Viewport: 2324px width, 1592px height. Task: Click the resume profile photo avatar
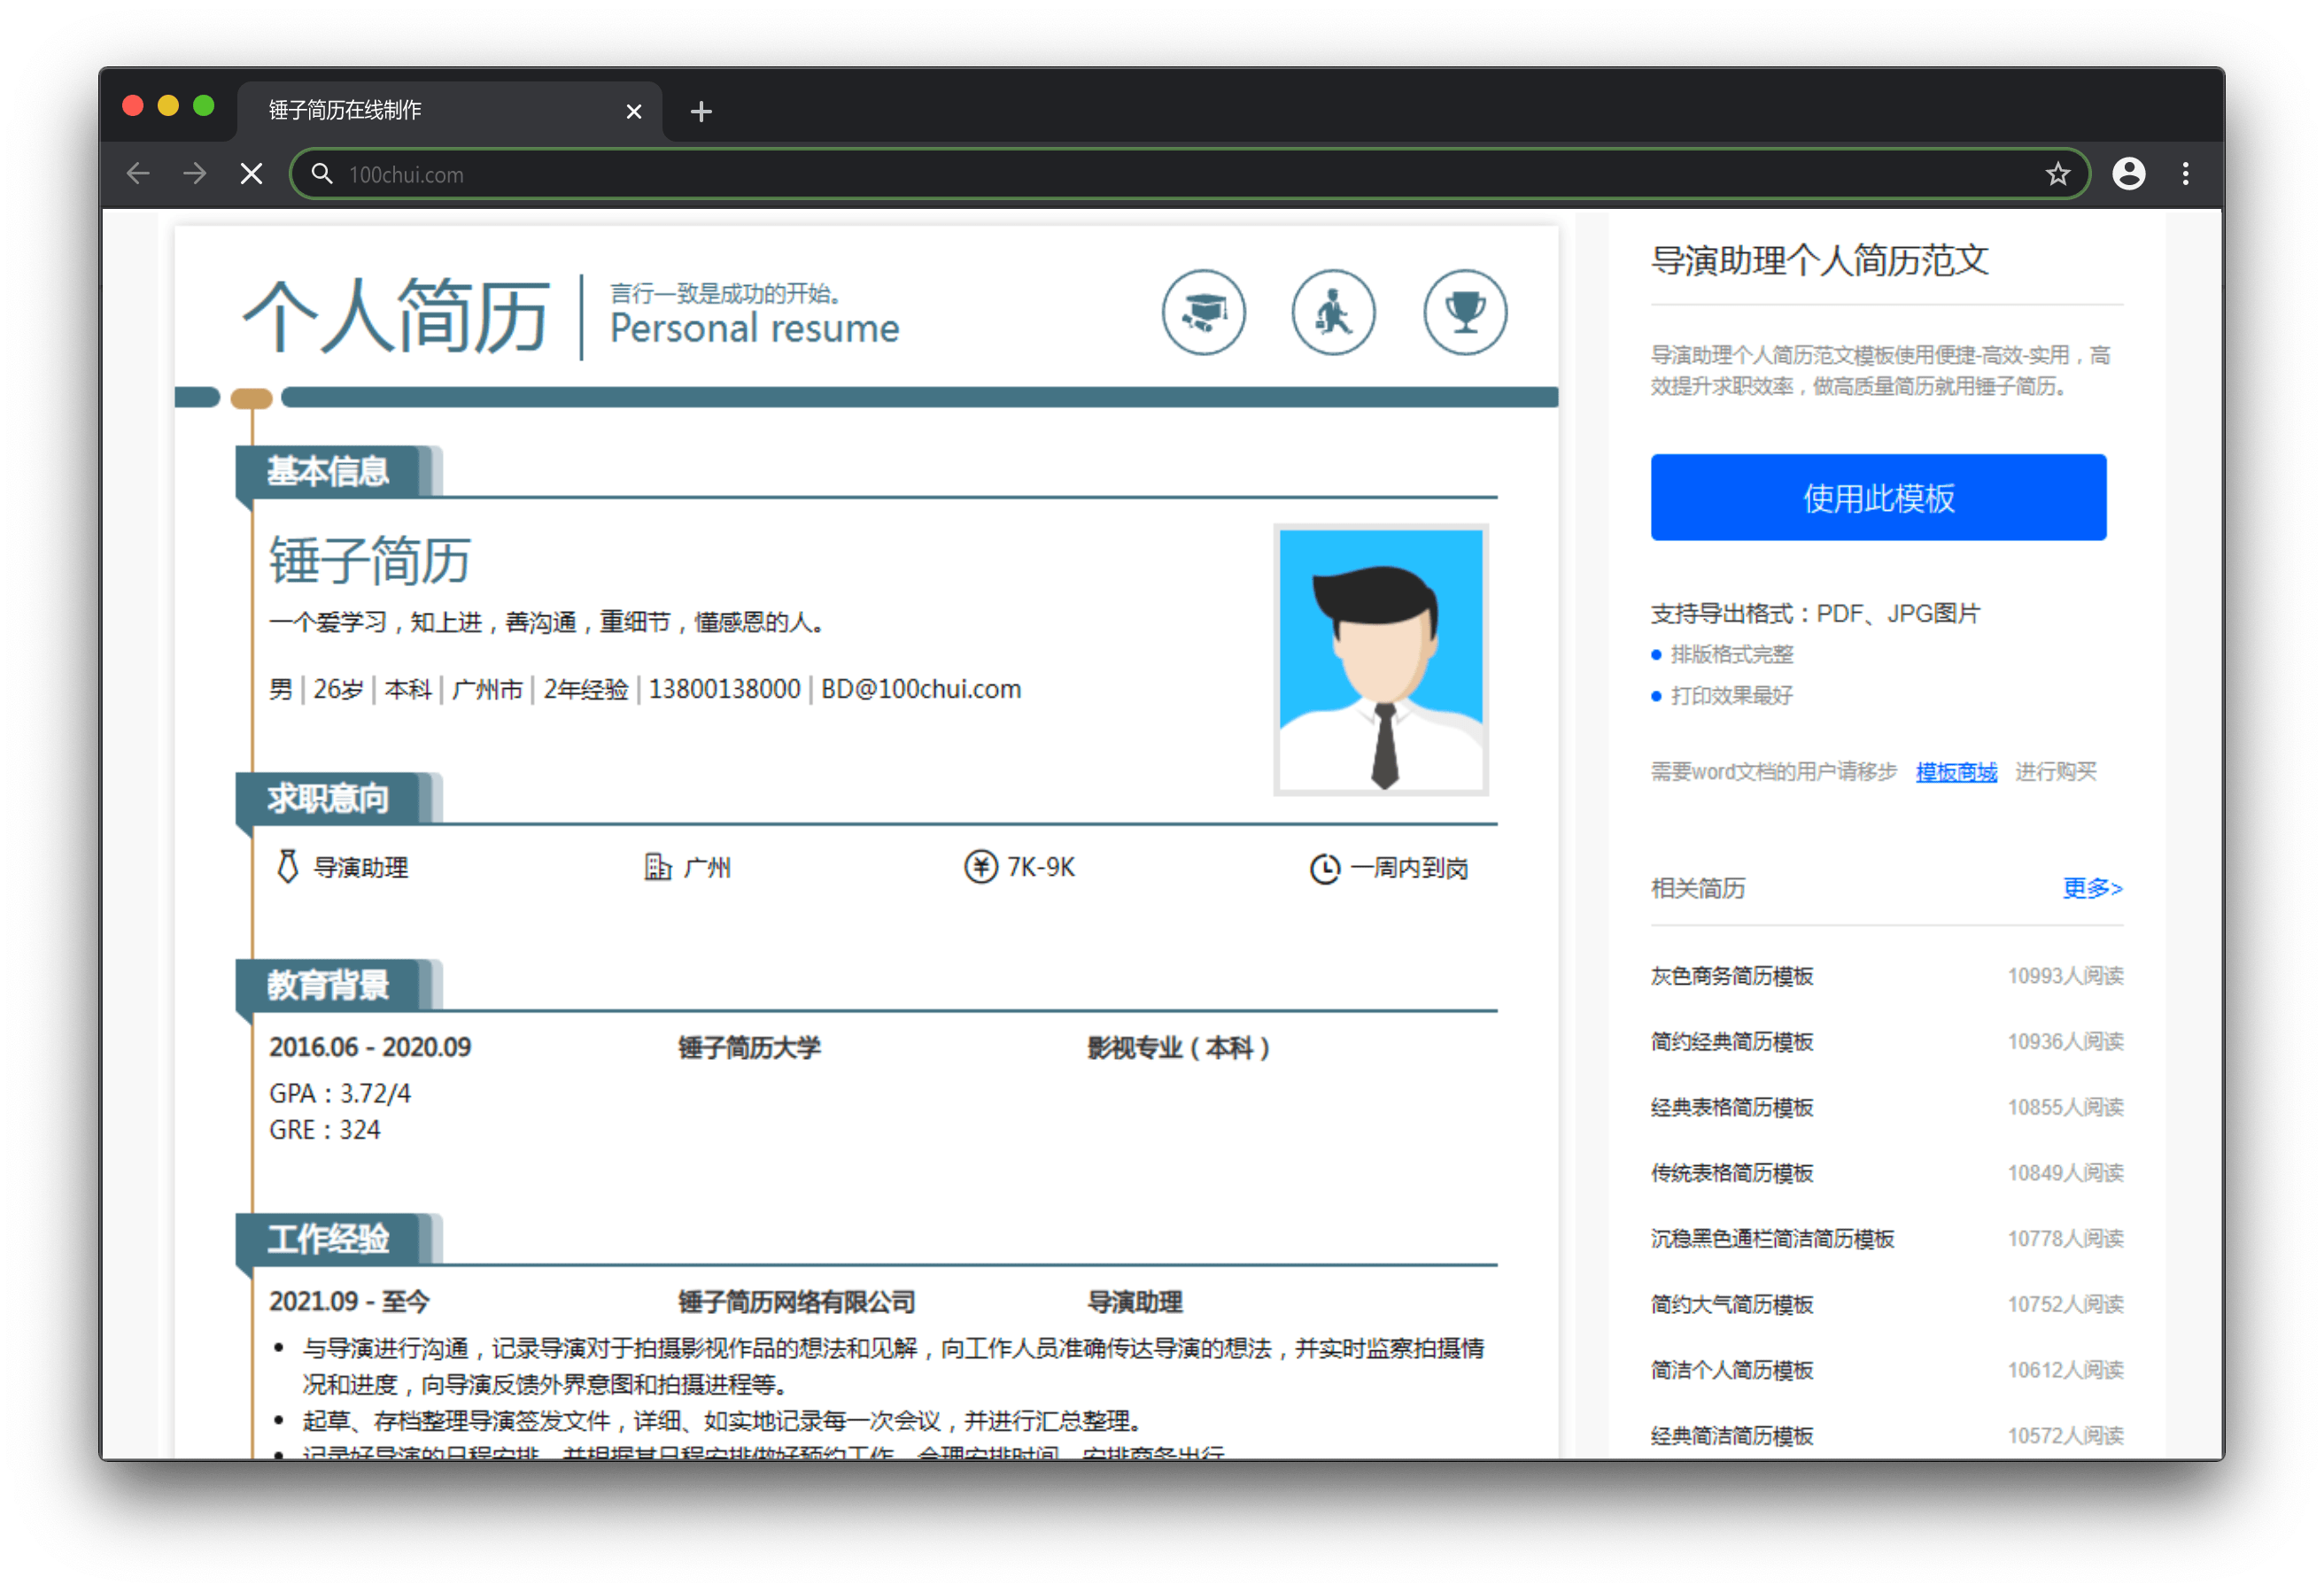tap(1380, 659)
